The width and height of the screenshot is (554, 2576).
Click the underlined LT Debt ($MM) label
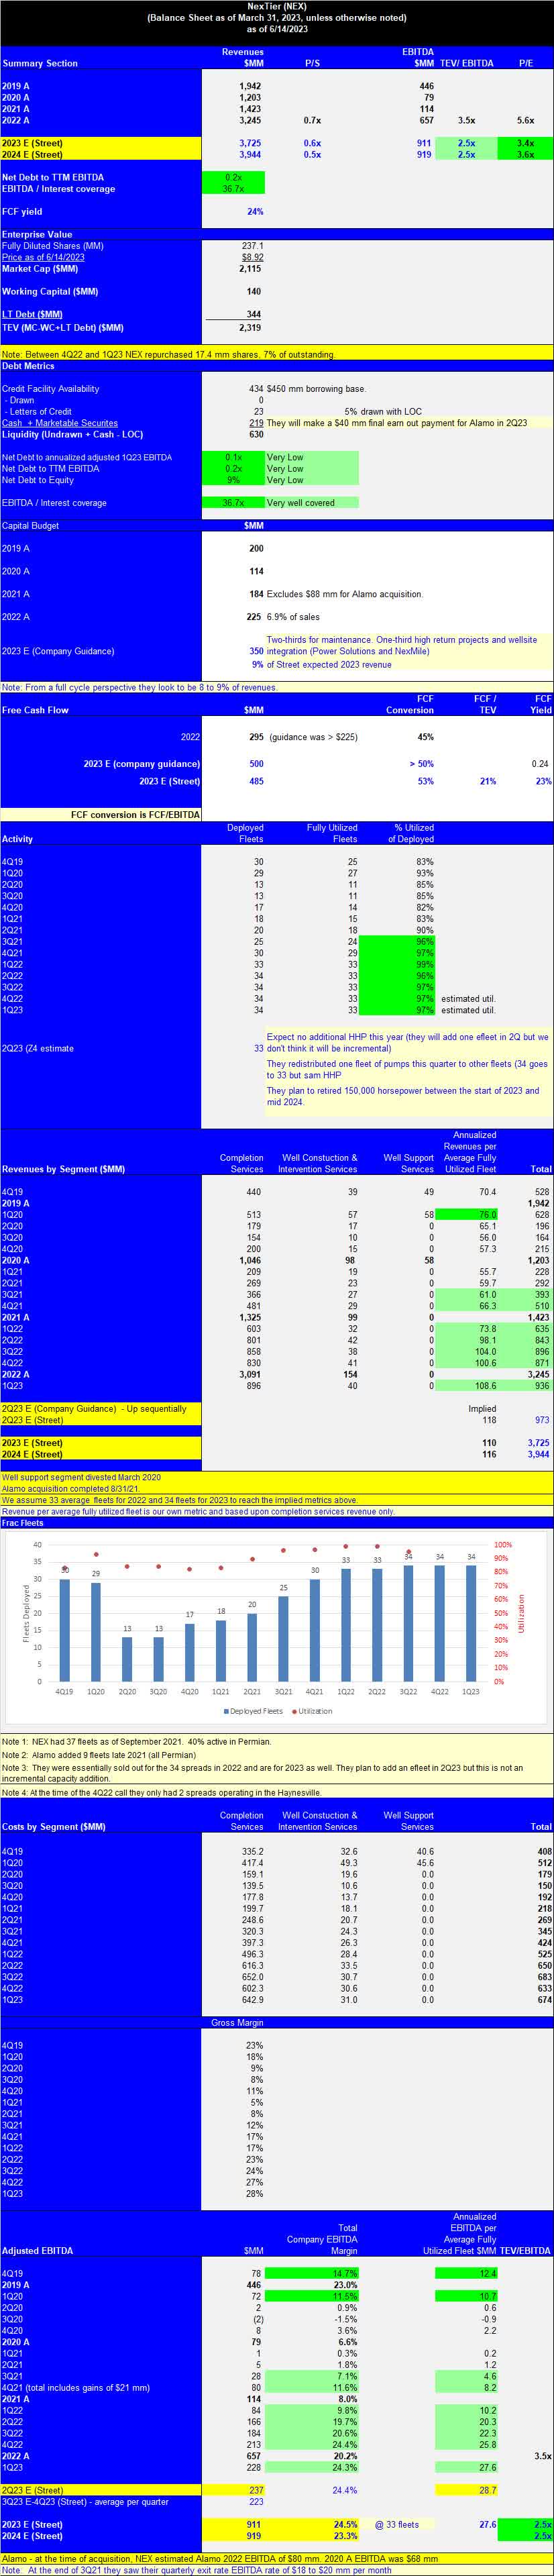click(x=32, y=314)
